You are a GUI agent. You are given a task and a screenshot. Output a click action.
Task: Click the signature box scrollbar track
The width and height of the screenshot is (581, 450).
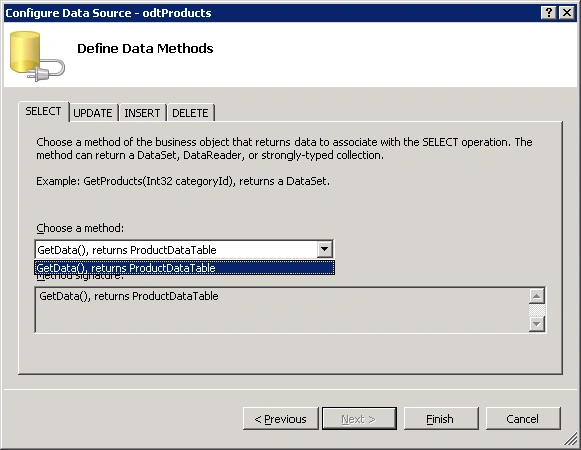537,310
